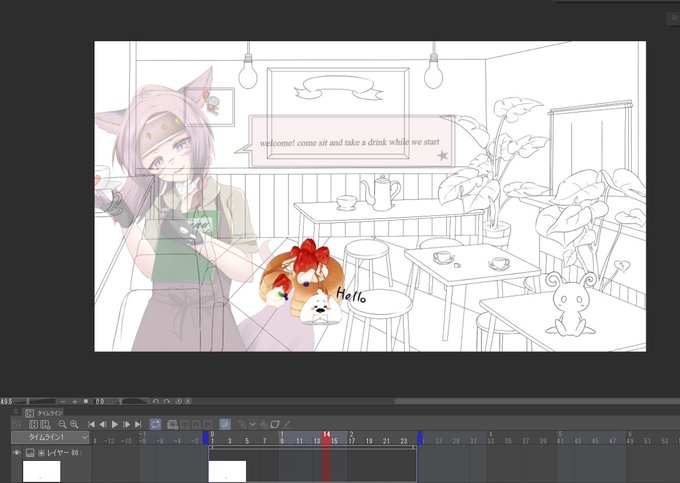The height and width of the screenshot is (483, 680).
Task: Rotate canvas right button
Action: coord(167,401)
